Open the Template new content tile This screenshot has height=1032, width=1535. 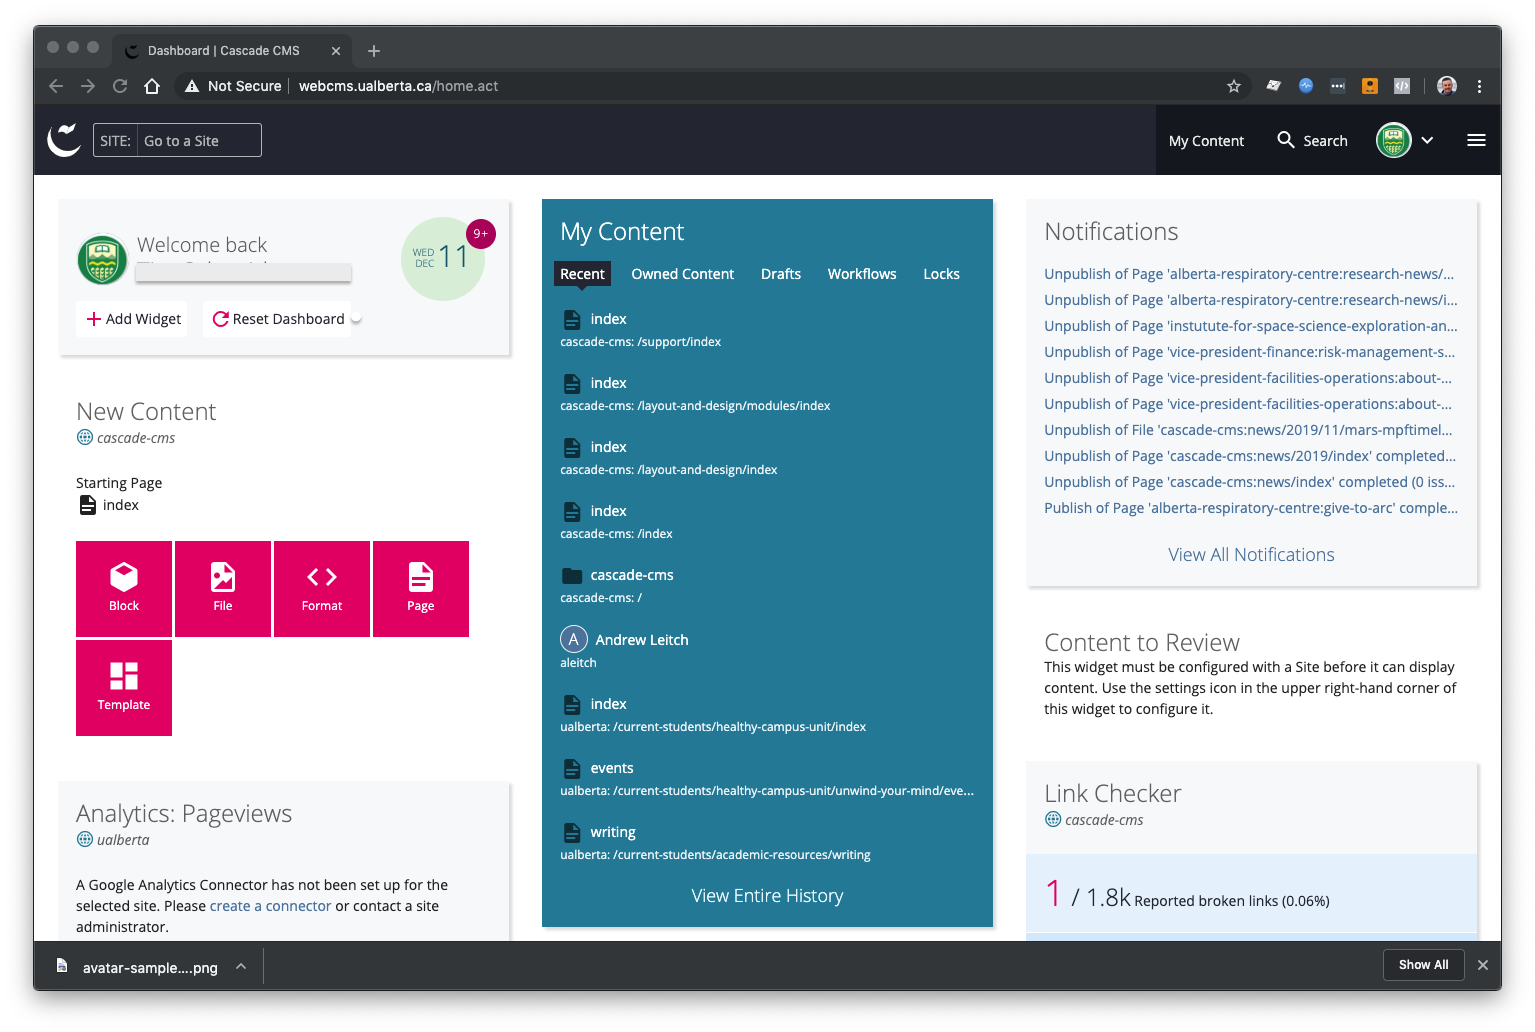[124, 688]
